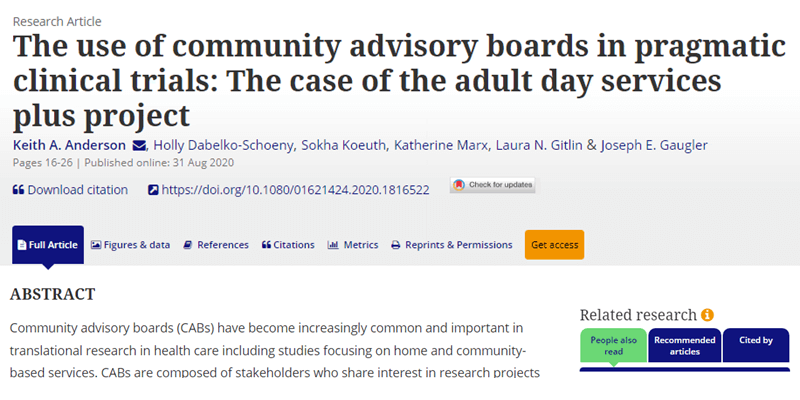
Task: Click the DOI external link icon
Action: click(153, 190)
